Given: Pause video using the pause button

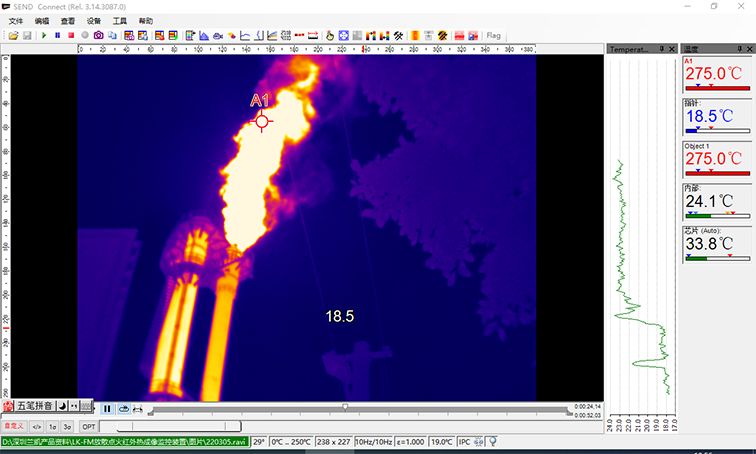Looking at the screenshot, I should (x=107, y=408).
